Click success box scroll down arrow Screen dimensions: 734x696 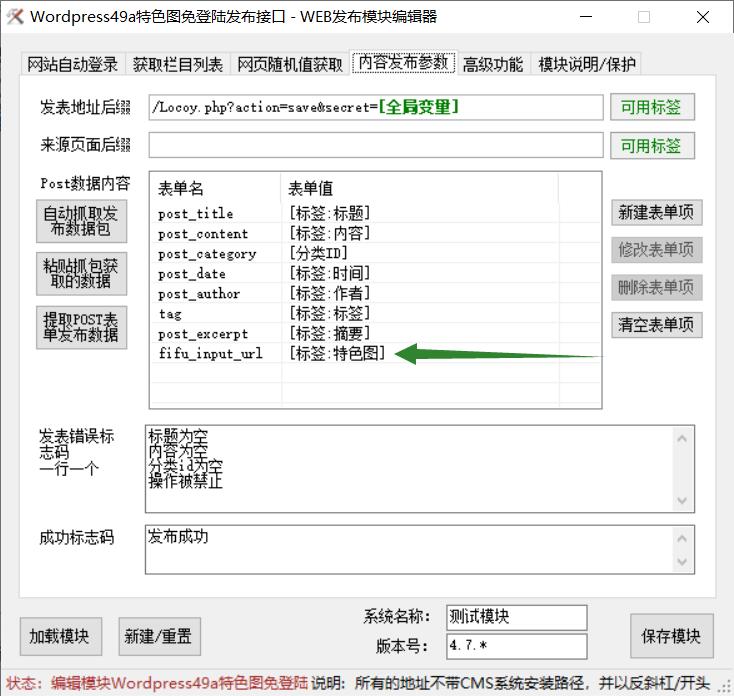[682, 561]
